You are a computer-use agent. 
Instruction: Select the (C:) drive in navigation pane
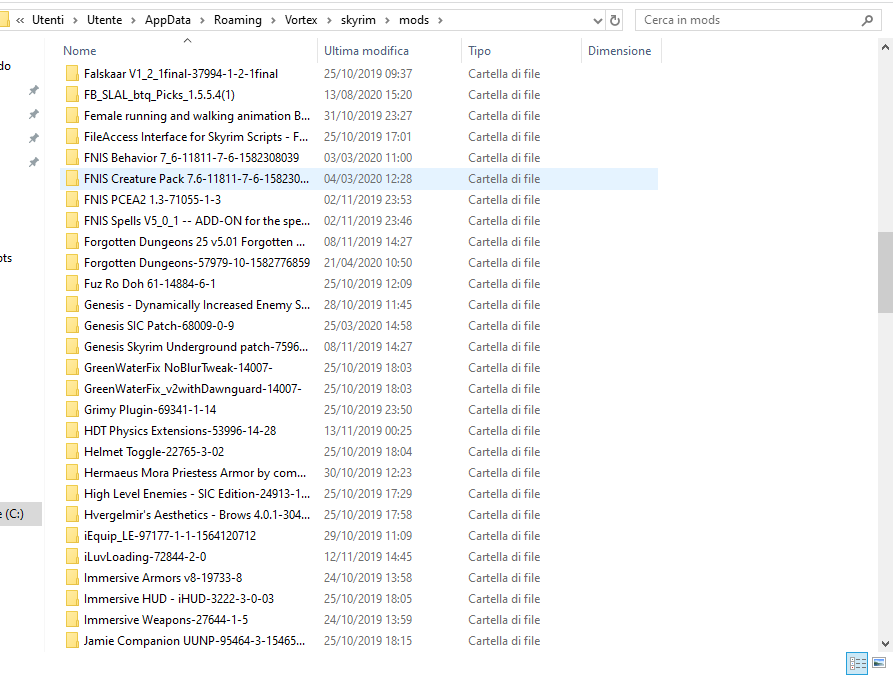click(x=21, y=514)
